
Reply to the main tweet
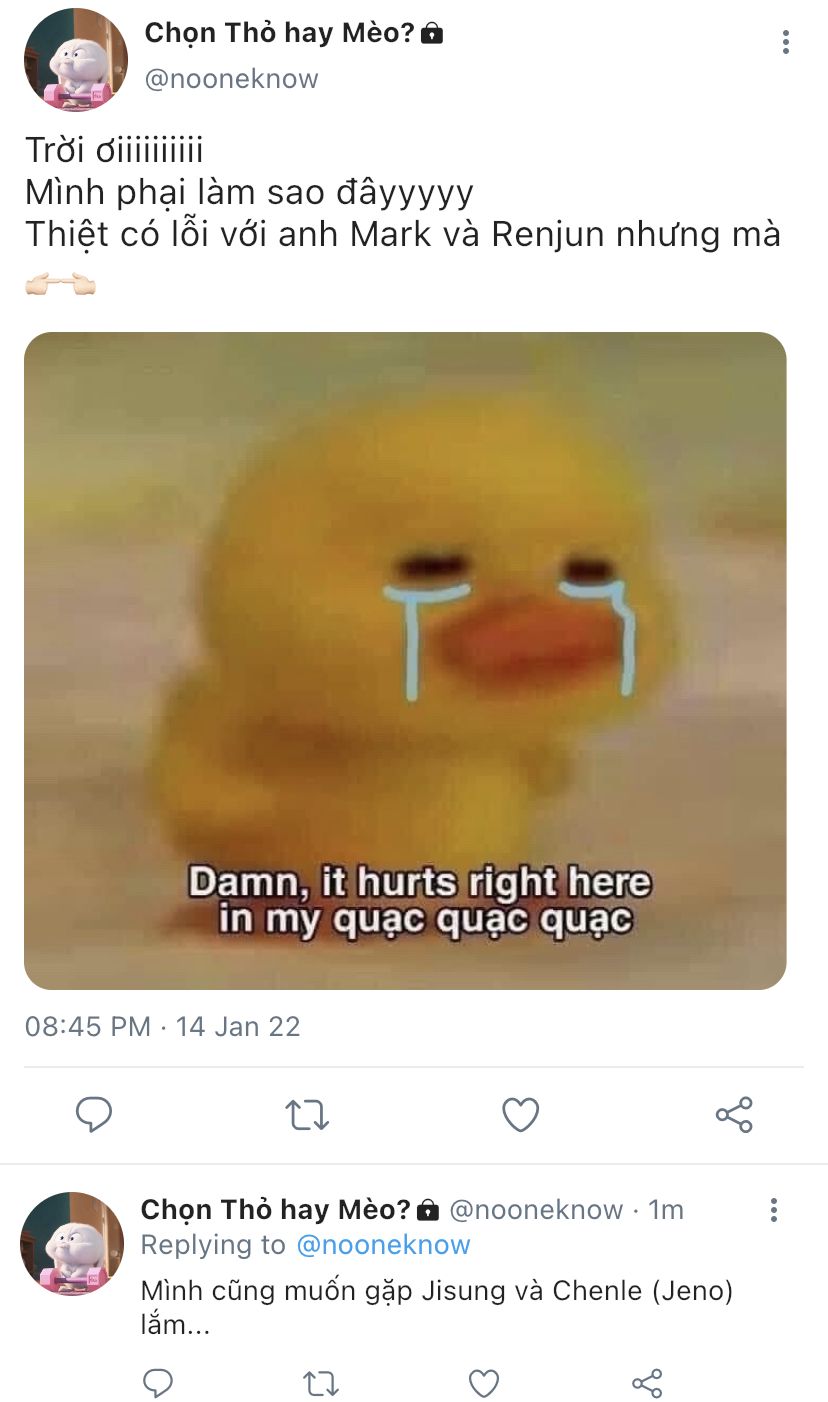pos(94,1114)
